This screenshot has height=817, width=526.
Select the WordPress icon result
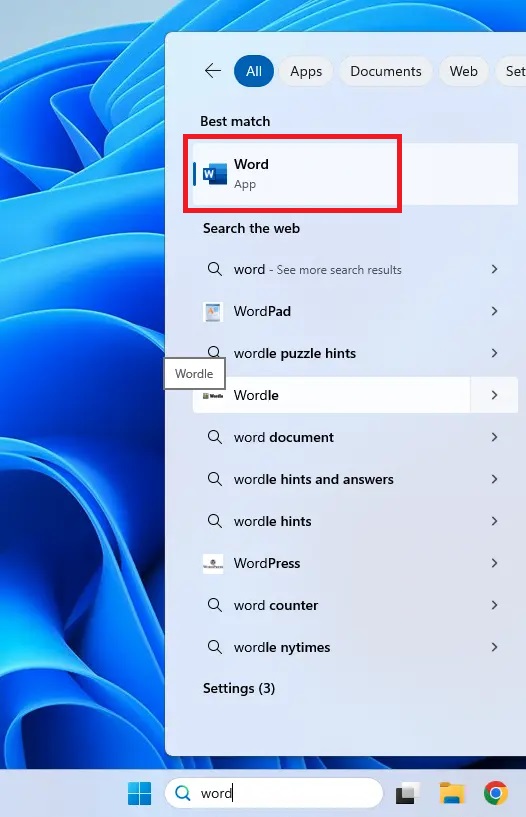point(213,563)
